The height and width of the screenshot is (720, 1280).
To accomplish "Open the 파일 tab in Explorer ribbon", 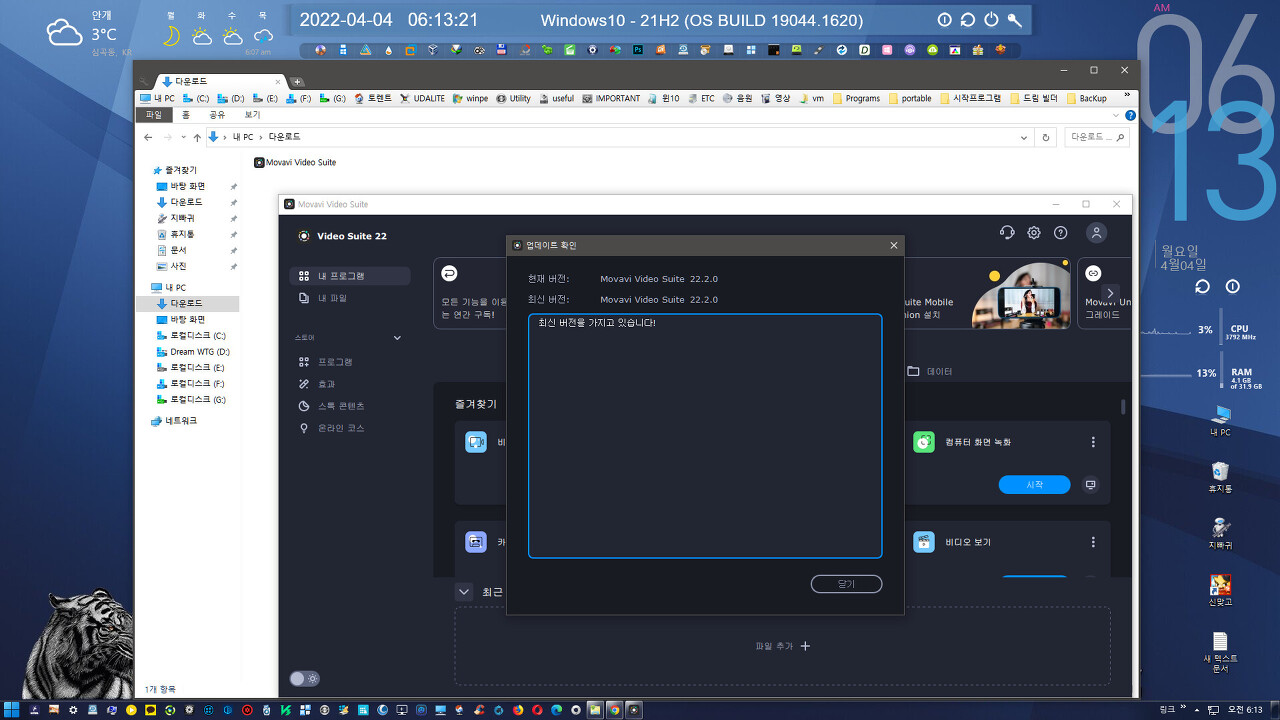I will click(154, 115).
